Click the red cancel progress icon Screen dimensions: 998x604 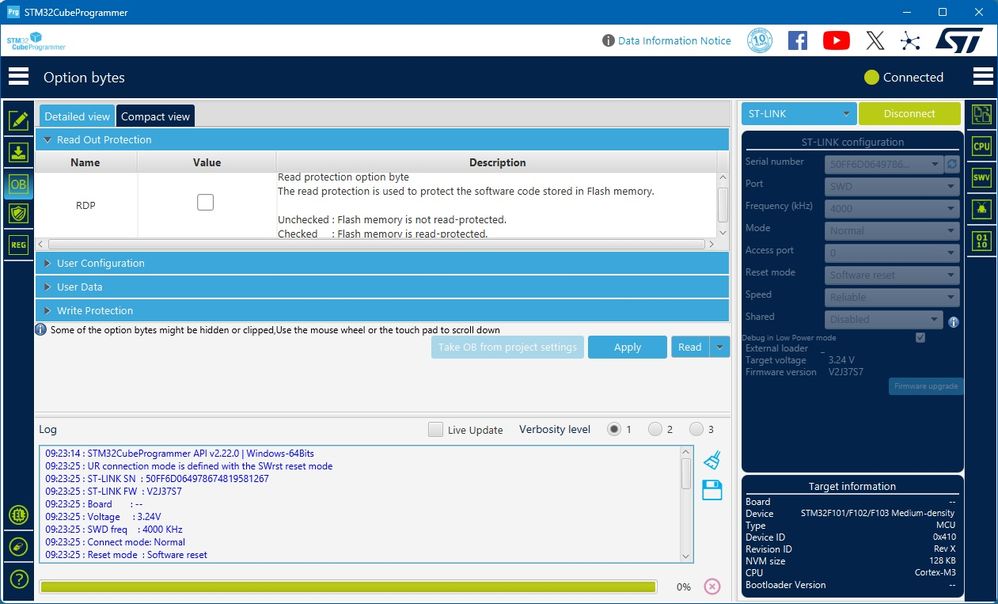712,586
